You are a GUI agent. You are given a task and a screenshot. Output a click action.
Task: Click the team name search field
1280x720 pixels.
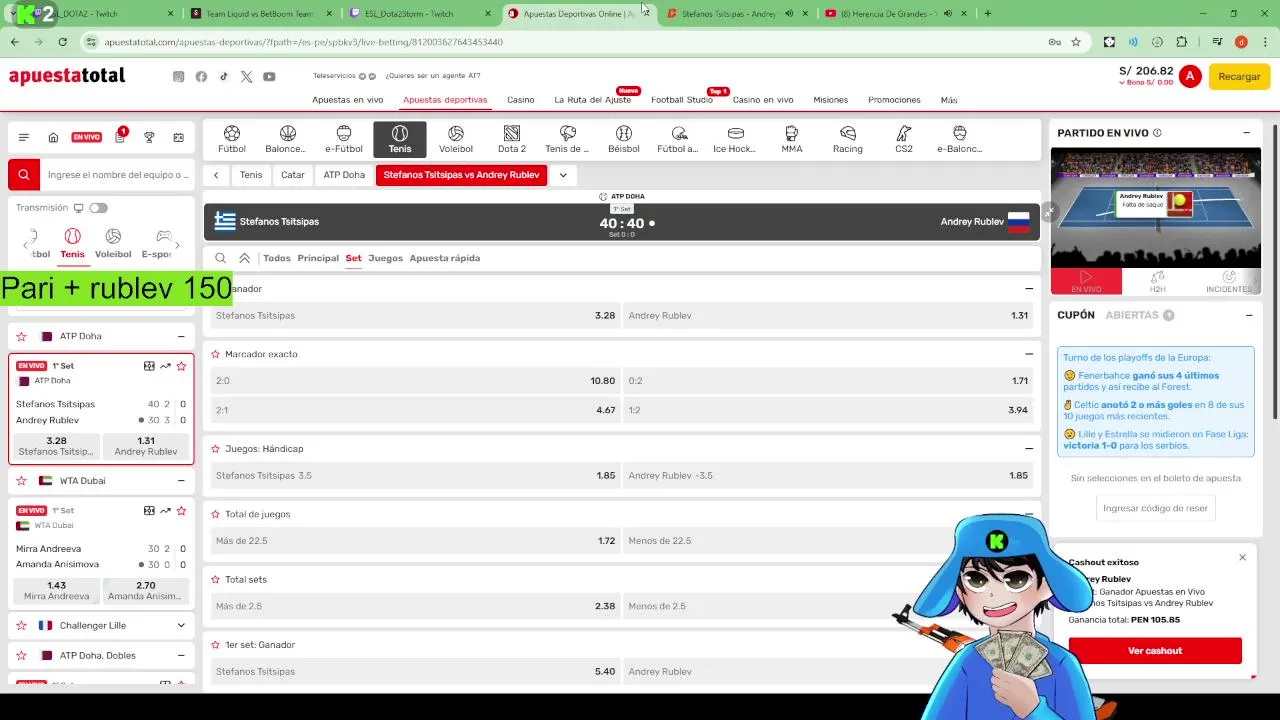coord(117,175)
